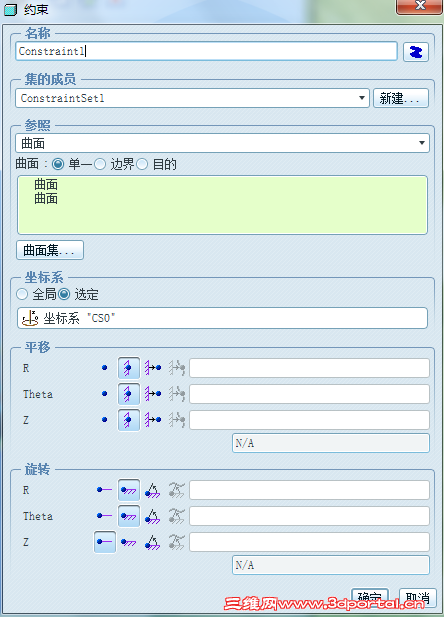Set translation R to Prescribed

coord(153,368)
